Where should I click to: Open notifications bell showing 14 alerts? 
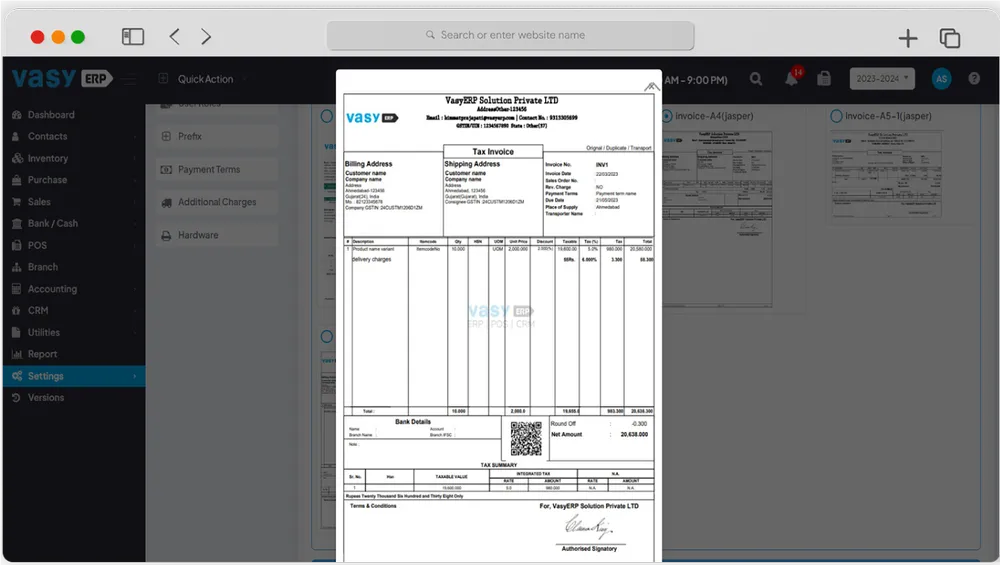click(x=792, y=78)
